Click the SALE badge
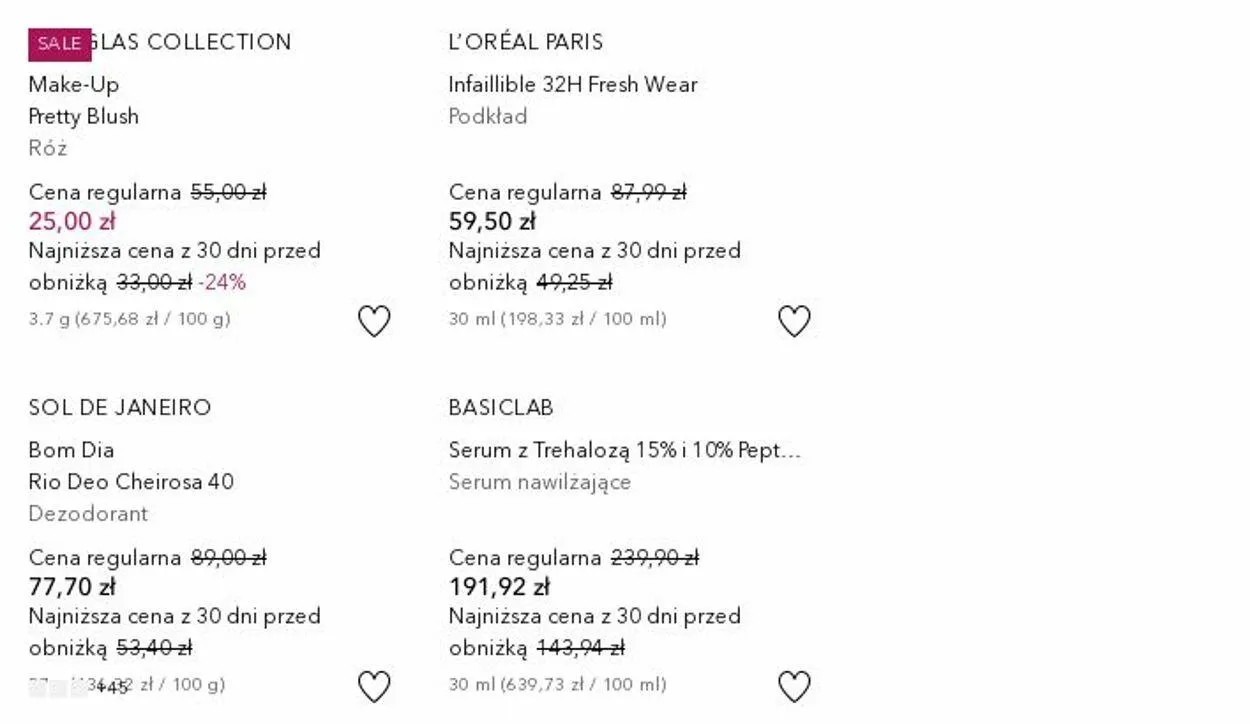The height and width of the screenshot is (724, 1250). click(59, 44)
